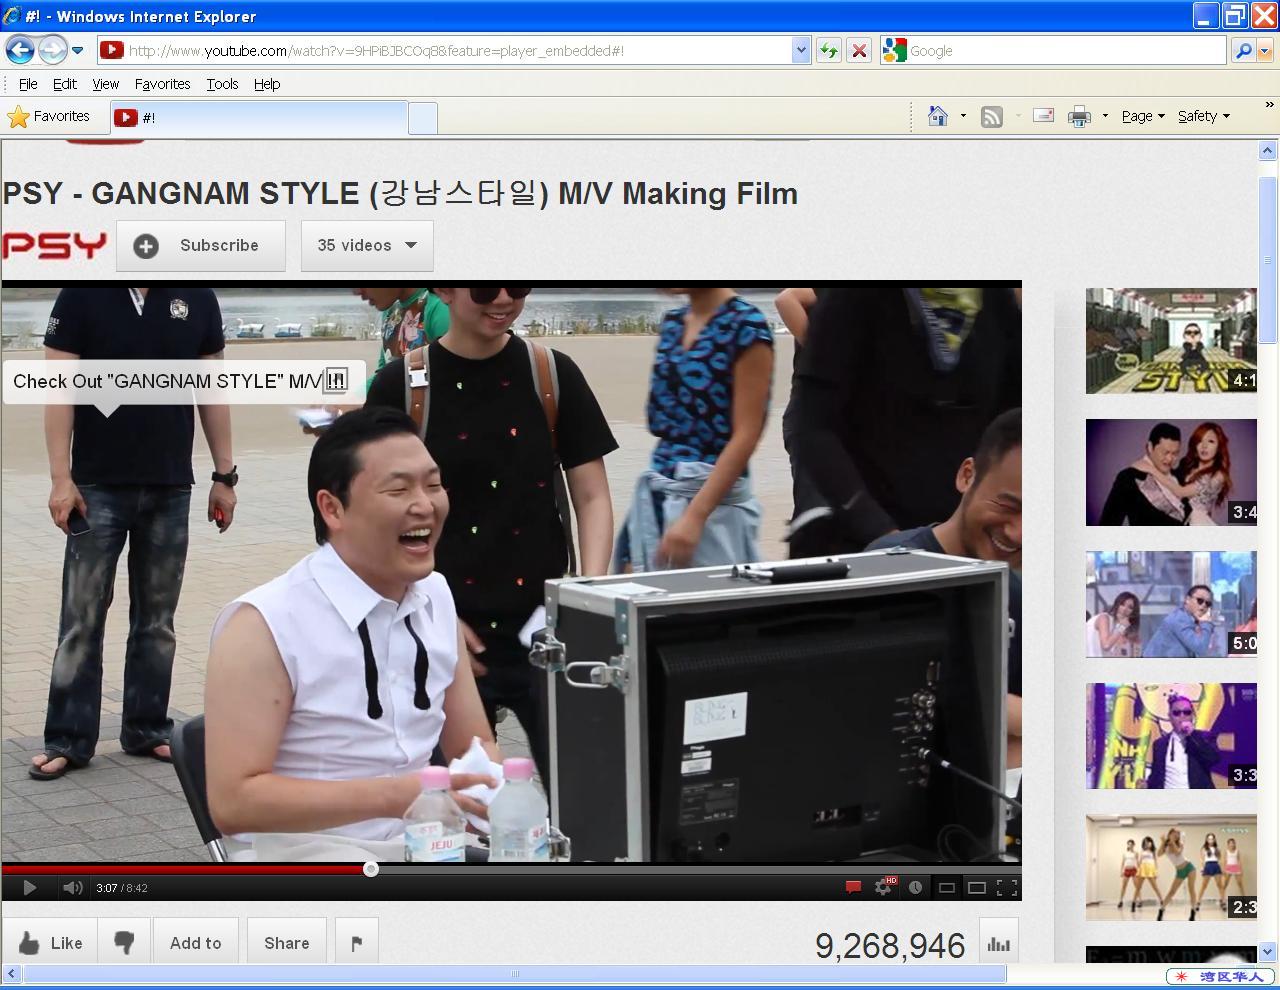Click the Read Mail envelope icon
1280x990 pixels.
point(1043,116)
